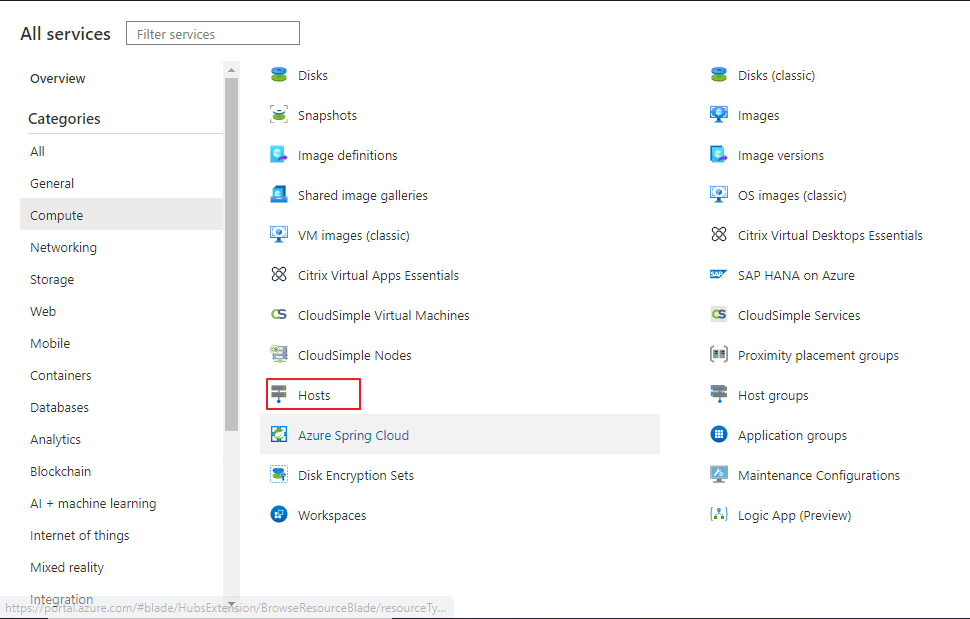The width and height of the screenshot is (970, 619).
Task: Click the Azure Spring Cloud icon
Action: pos(279,435)
